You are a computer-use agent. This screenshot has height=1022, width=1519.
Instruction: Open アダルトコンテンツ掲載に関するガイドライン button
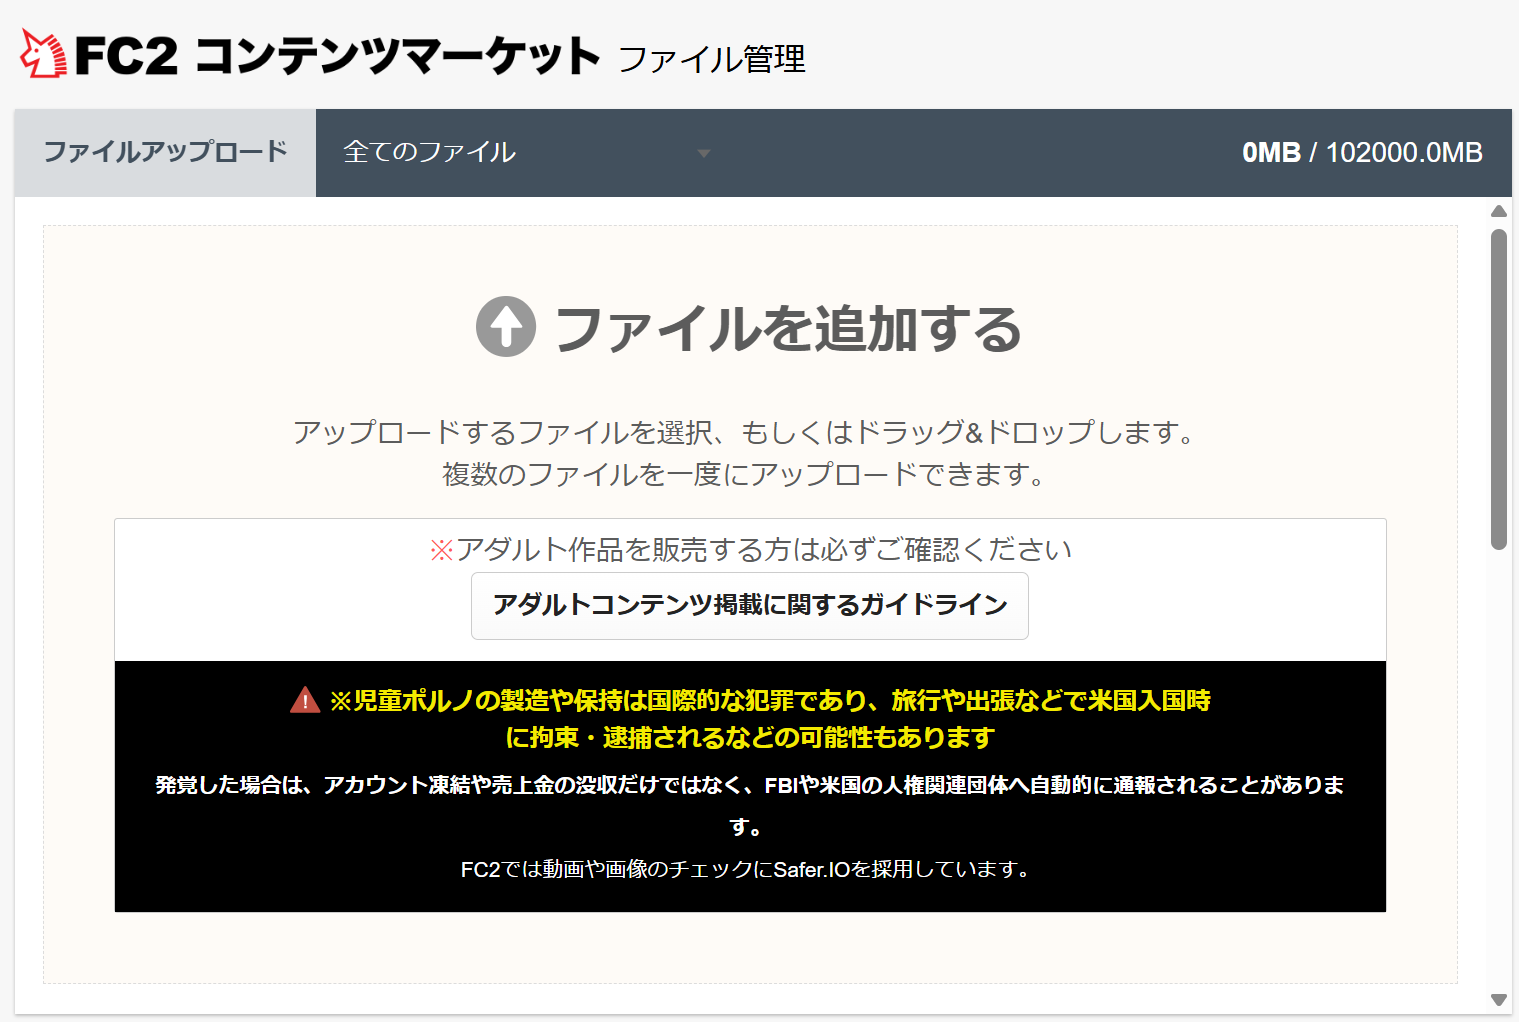749,605
